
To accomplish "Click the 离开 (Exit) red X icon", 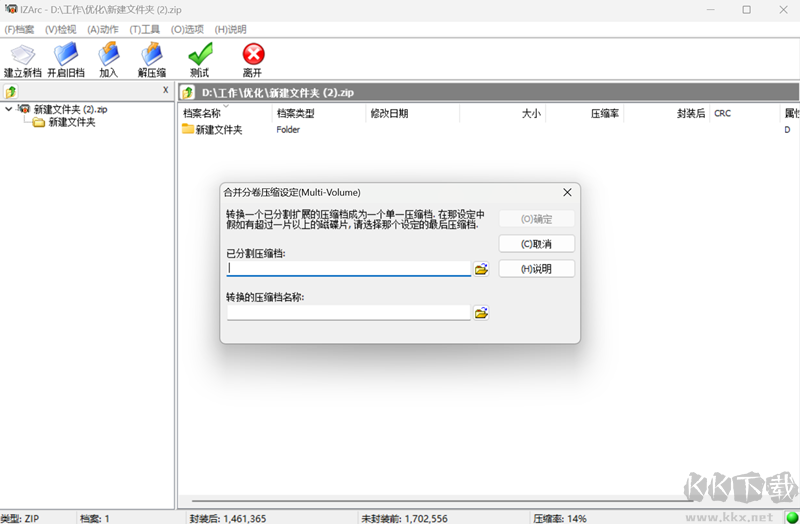I will [253, 60].
